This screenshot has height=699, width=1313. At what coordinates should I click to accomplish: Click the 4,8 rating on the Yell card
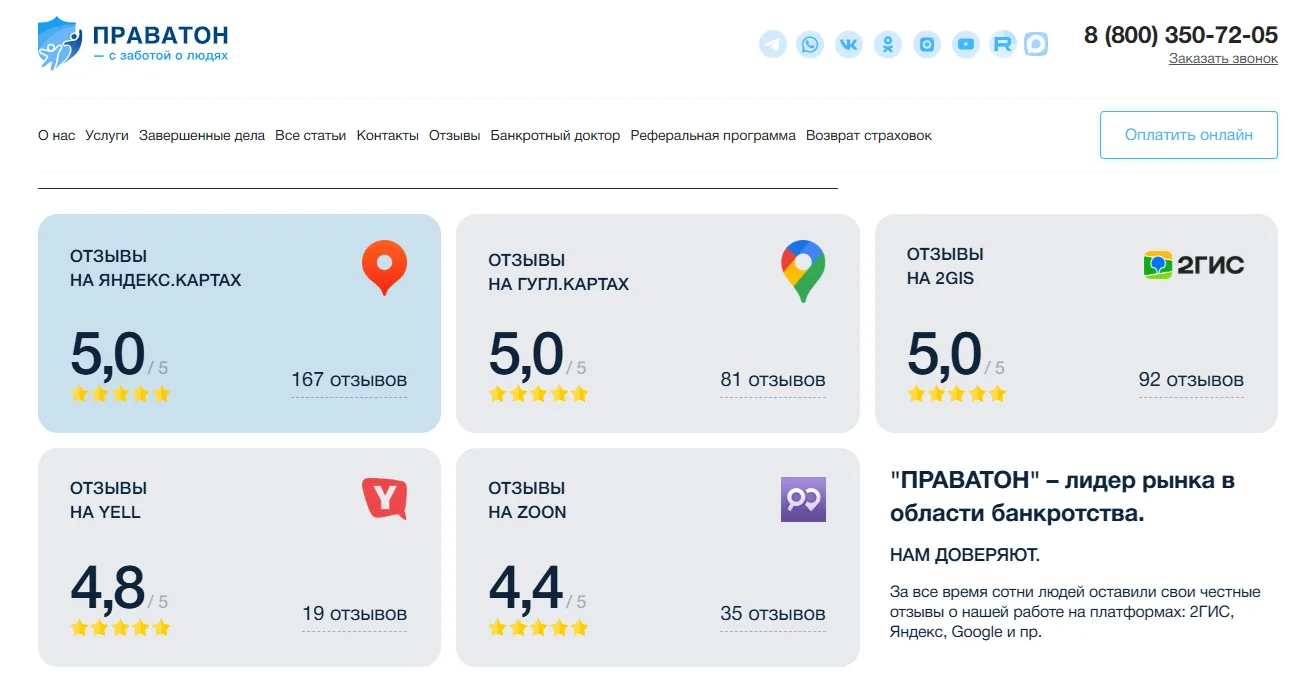pyautogui.click(x=108, y=588)
